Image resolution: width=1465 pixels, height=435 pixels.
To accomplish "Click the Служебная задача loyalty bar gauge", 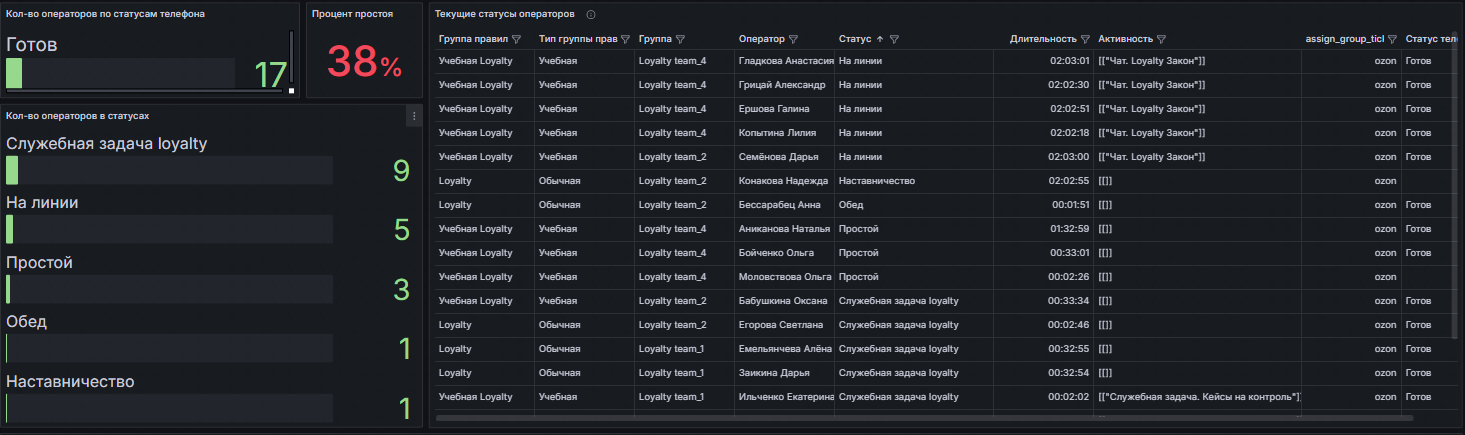I will (168, 171).
